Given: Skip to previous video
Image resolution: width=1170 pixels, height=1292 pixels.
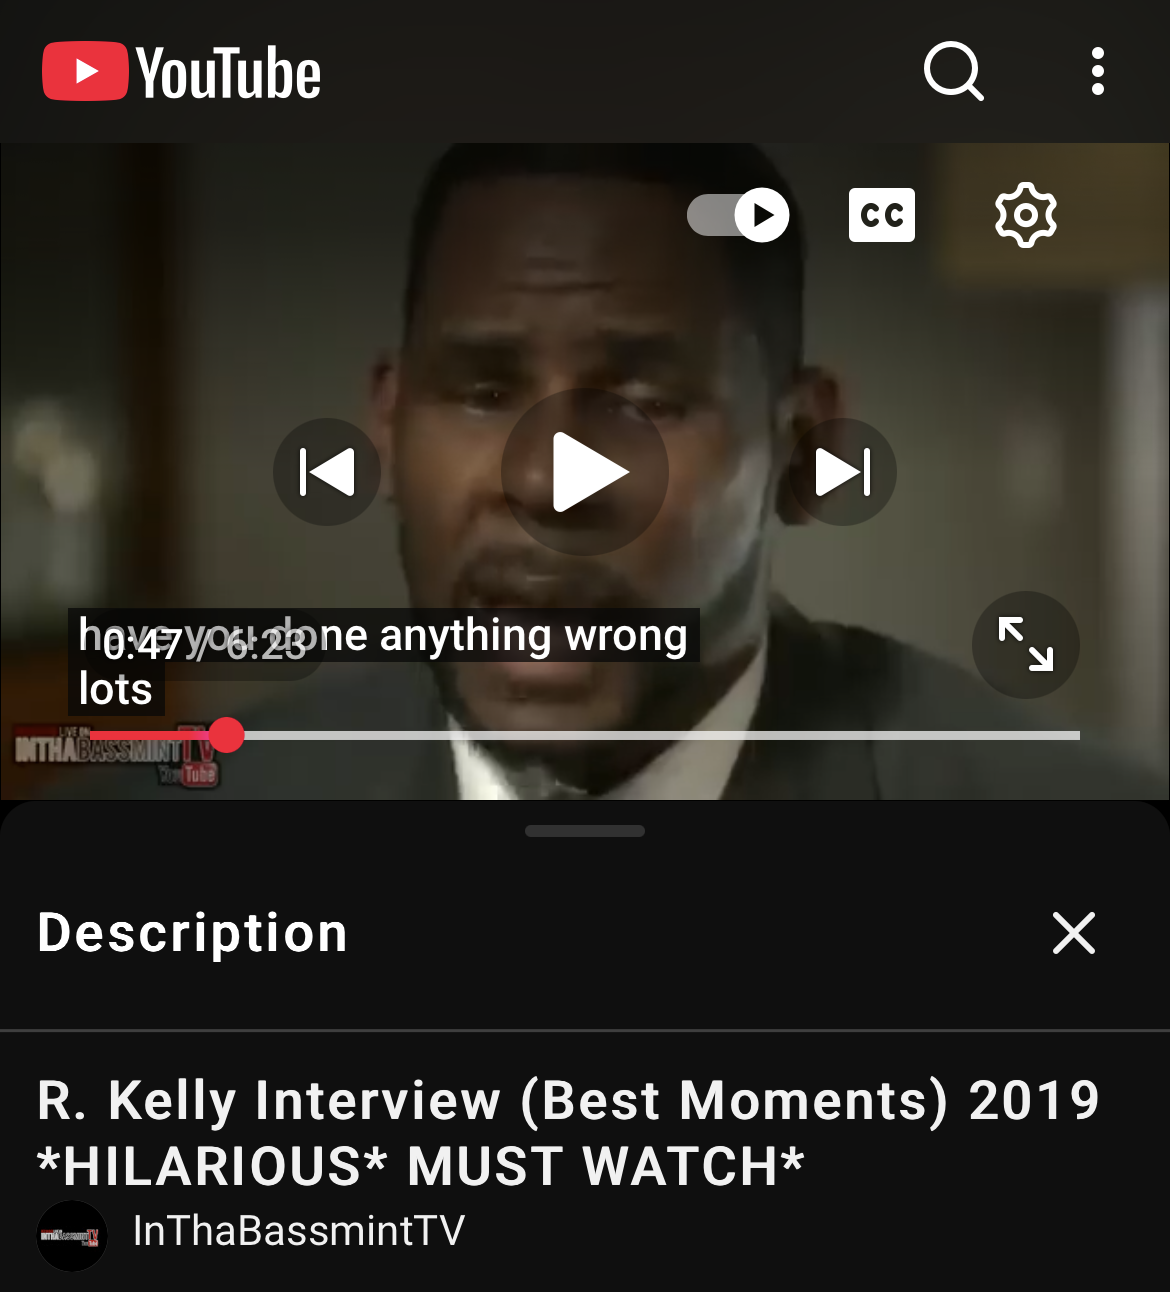Looking at the screenshot, I should pos(327,472).
